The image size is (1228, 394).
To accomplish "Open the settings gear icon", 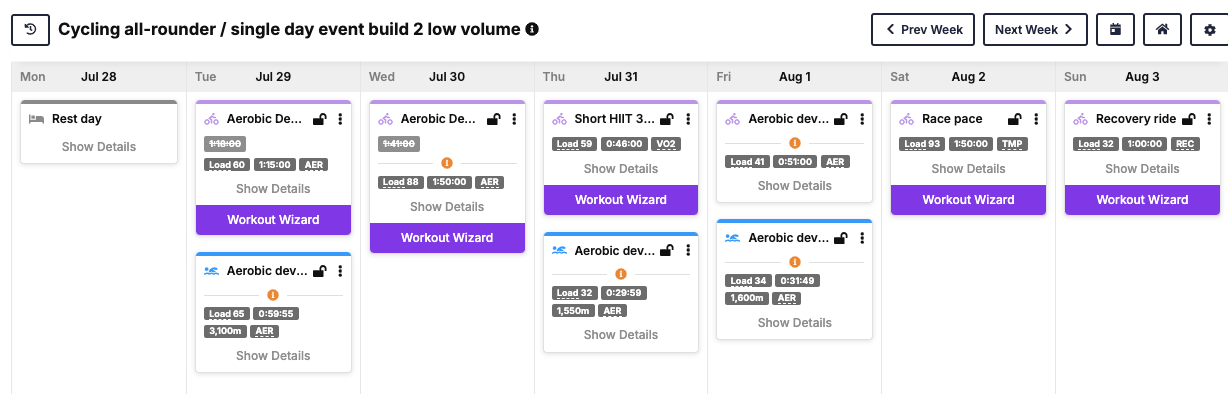I will tap(1209, 30).
